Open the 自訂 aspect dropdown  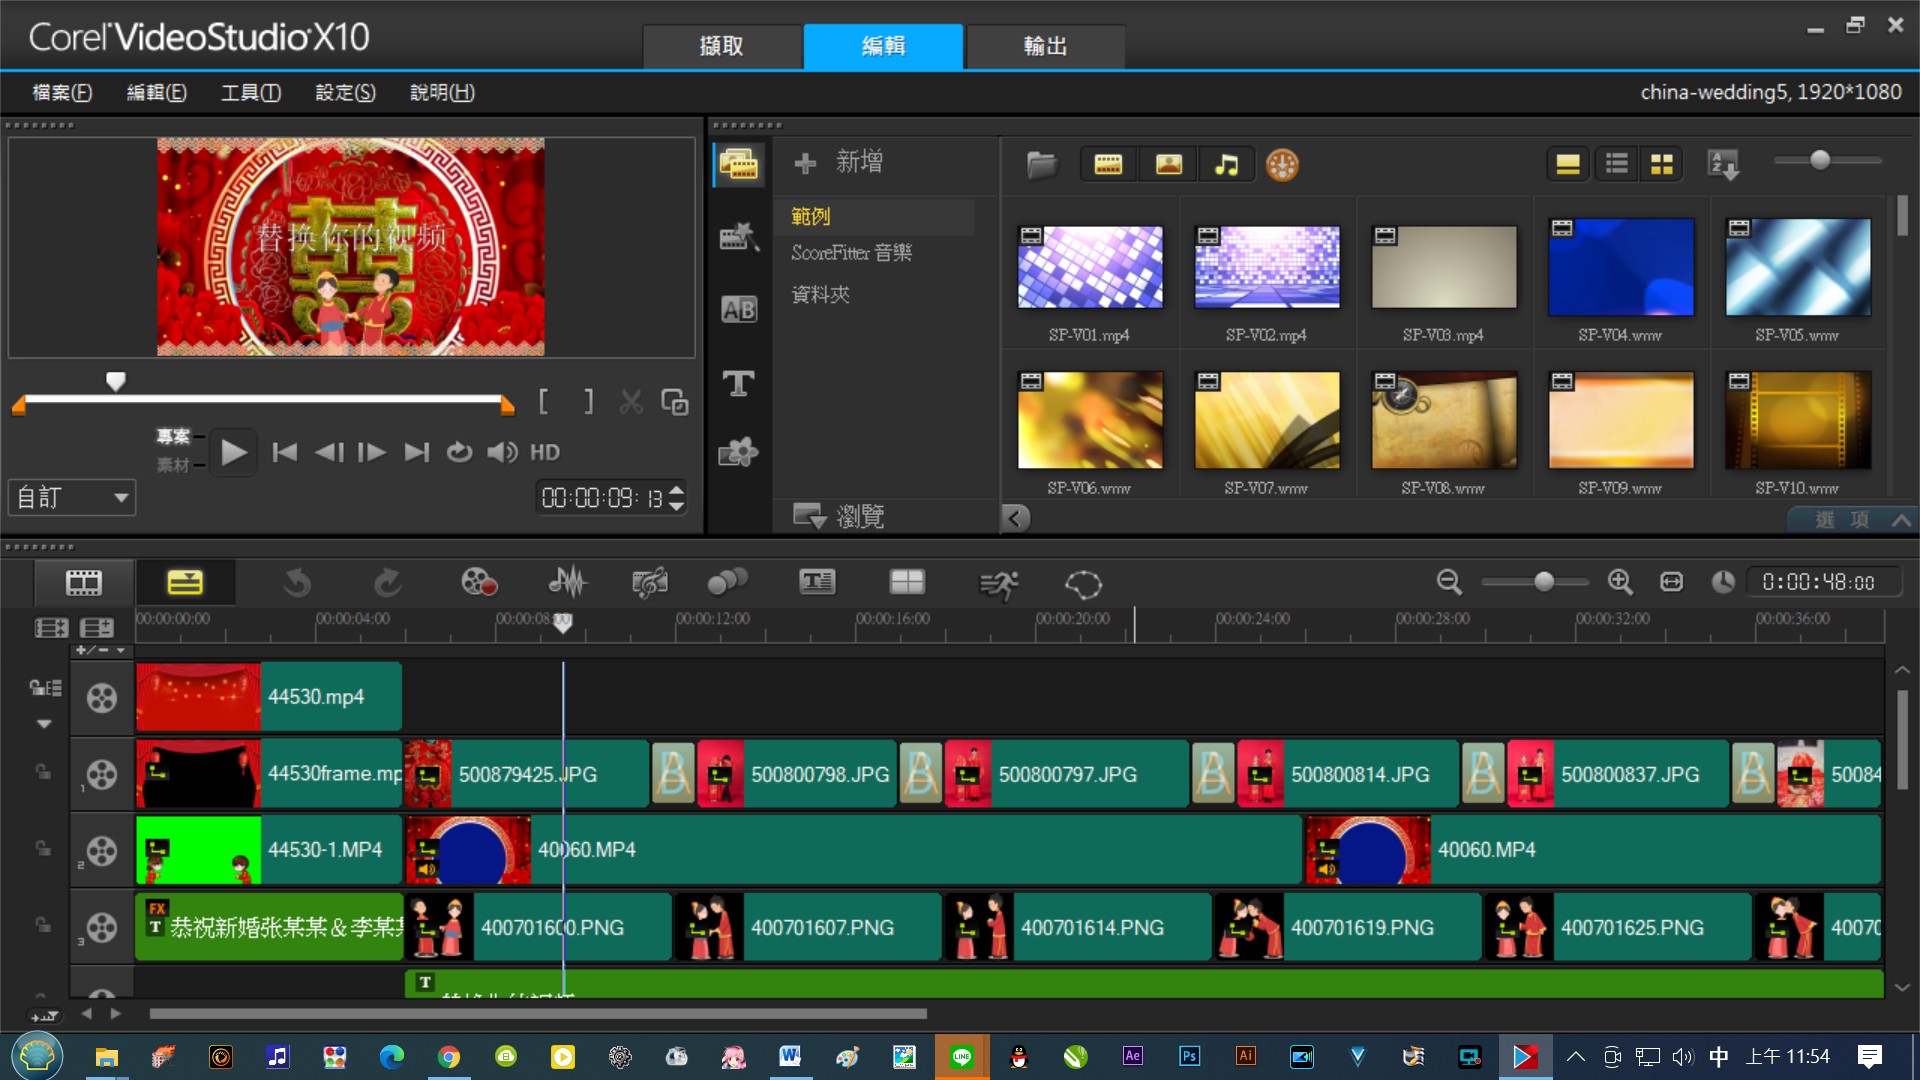pyautogui.click(x=72, y=498)
